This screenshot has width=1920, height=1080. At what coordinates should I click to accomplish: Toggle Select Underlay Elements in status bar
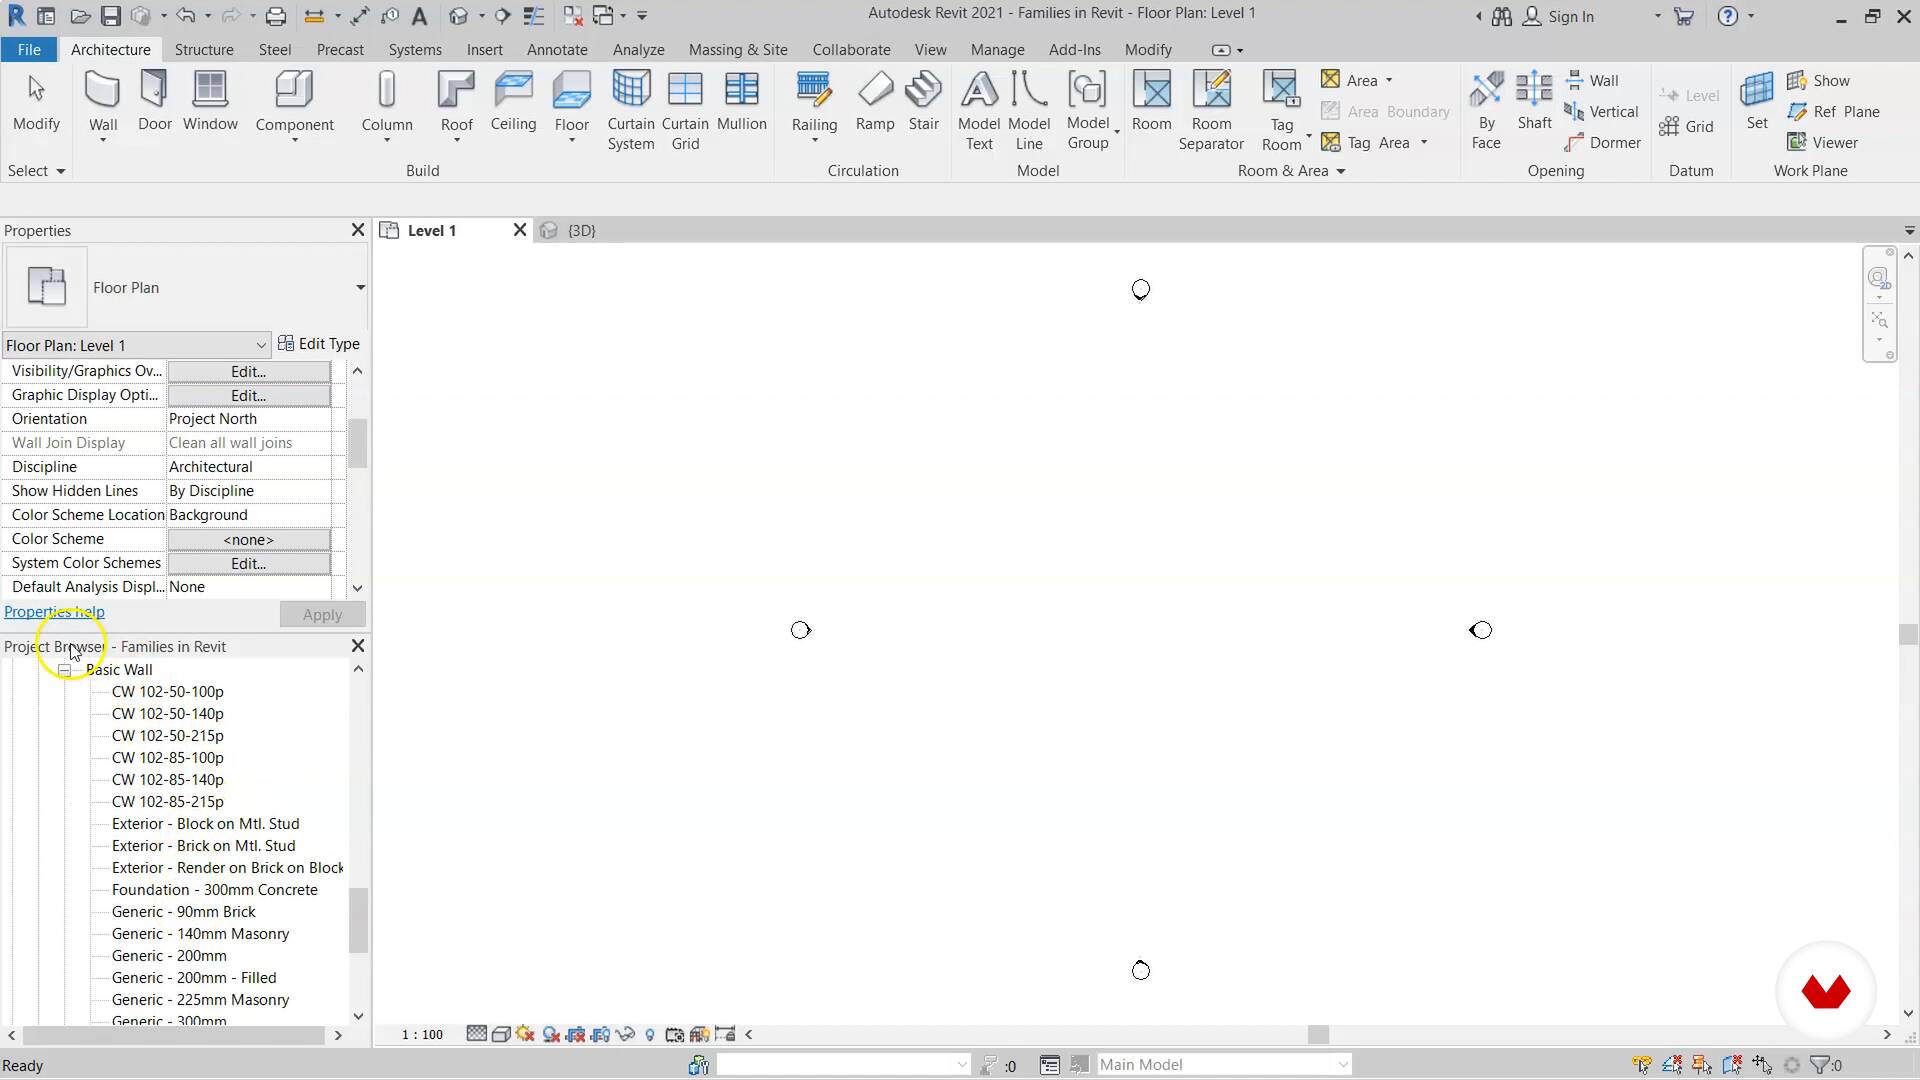click(x=1671, y=1065)
